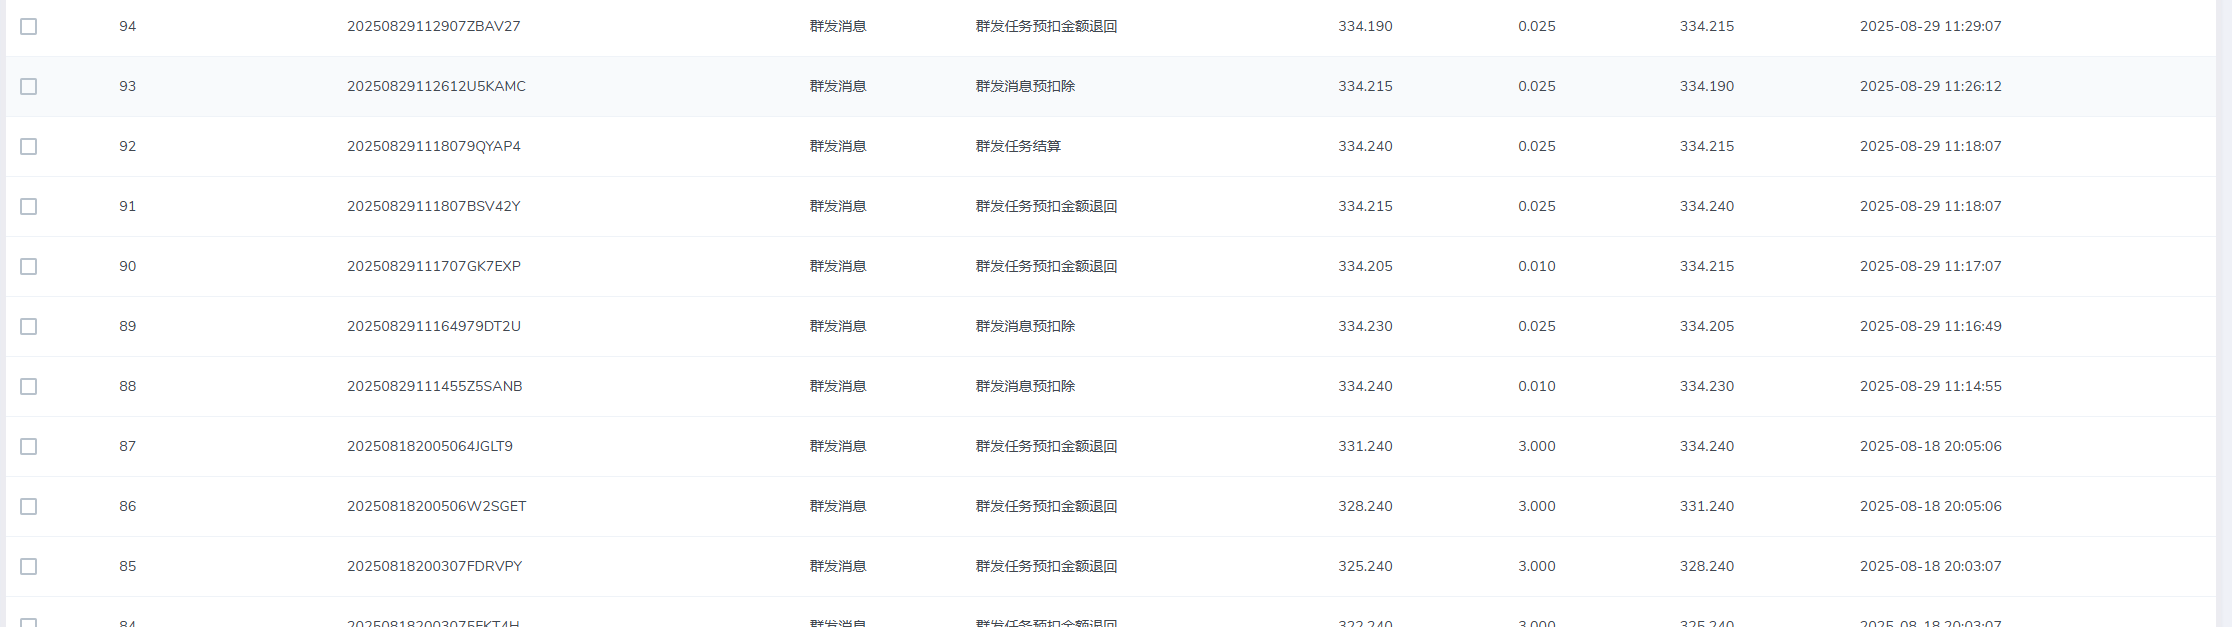Mark the checkbox for row 89
Viewport: 2232px width, 627px height.
[29, 327]
